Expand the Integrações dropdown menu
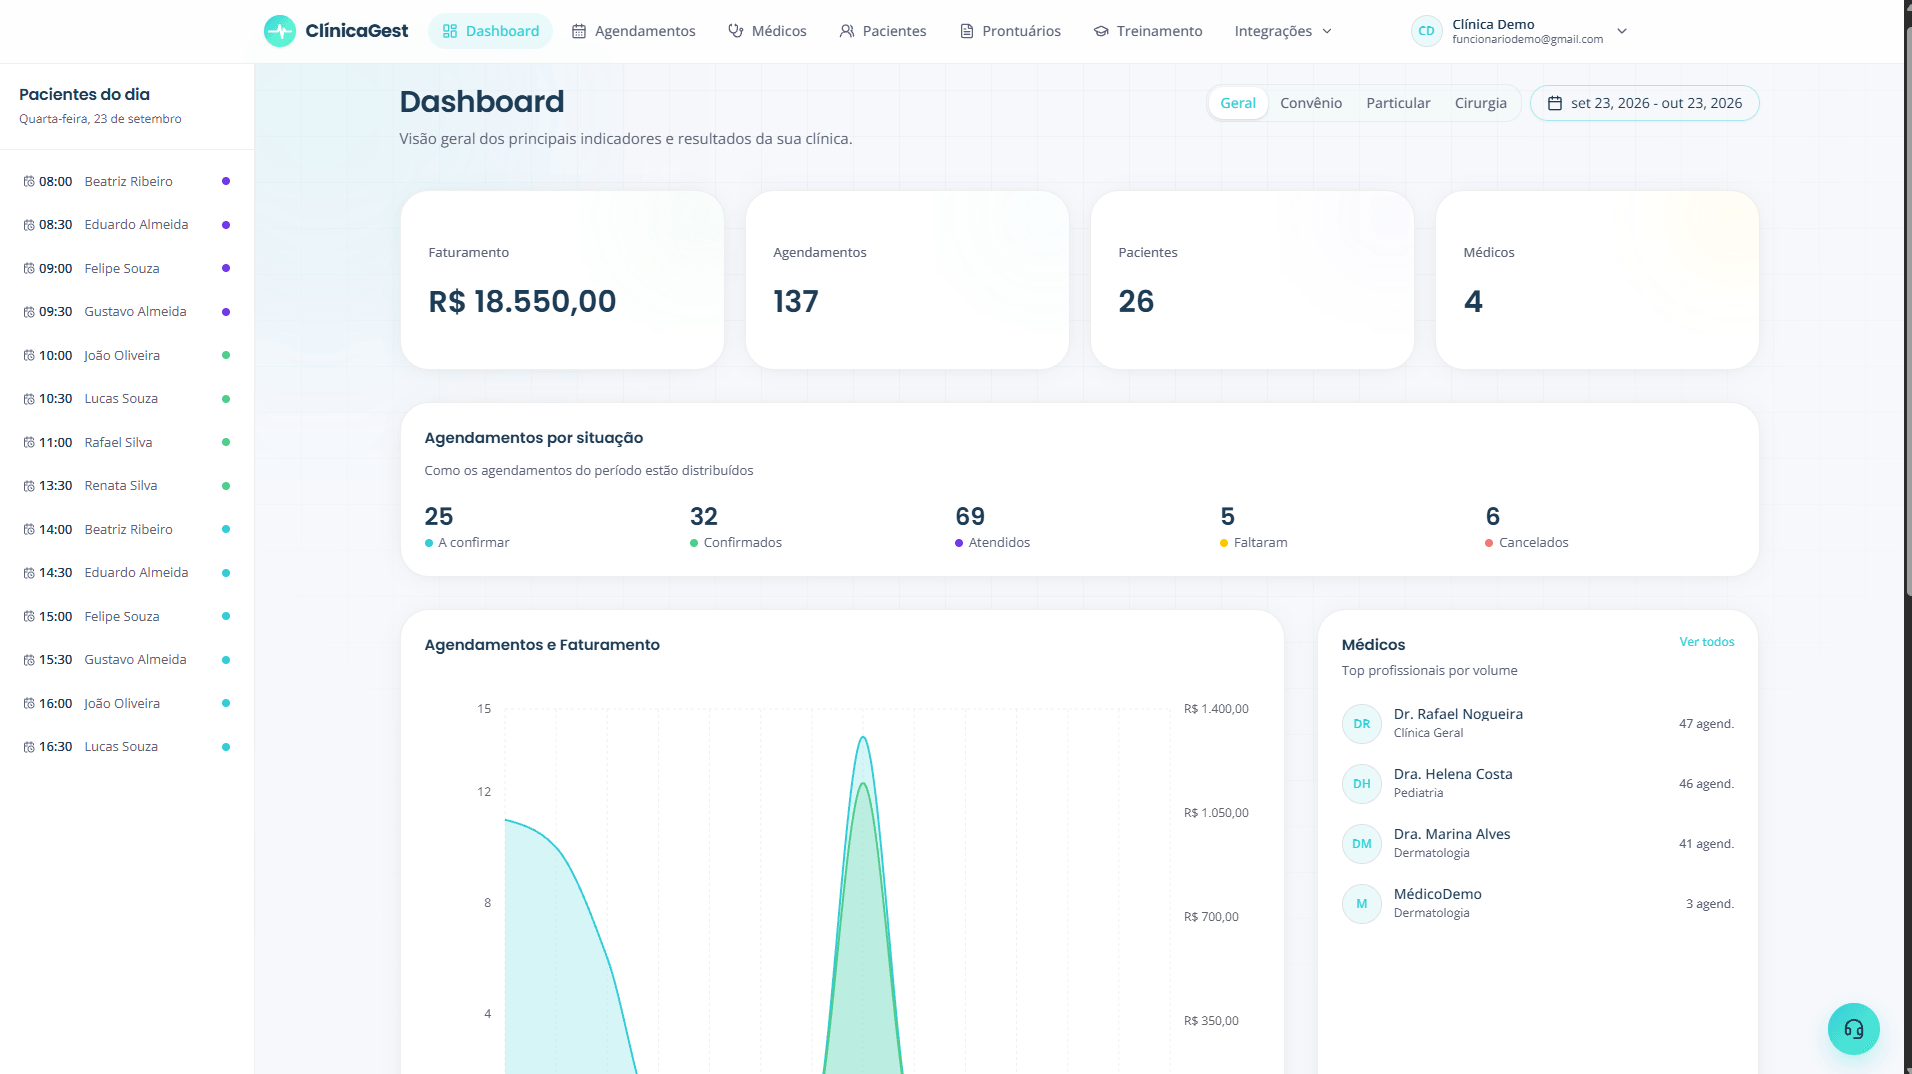 tap(1283, 31)
